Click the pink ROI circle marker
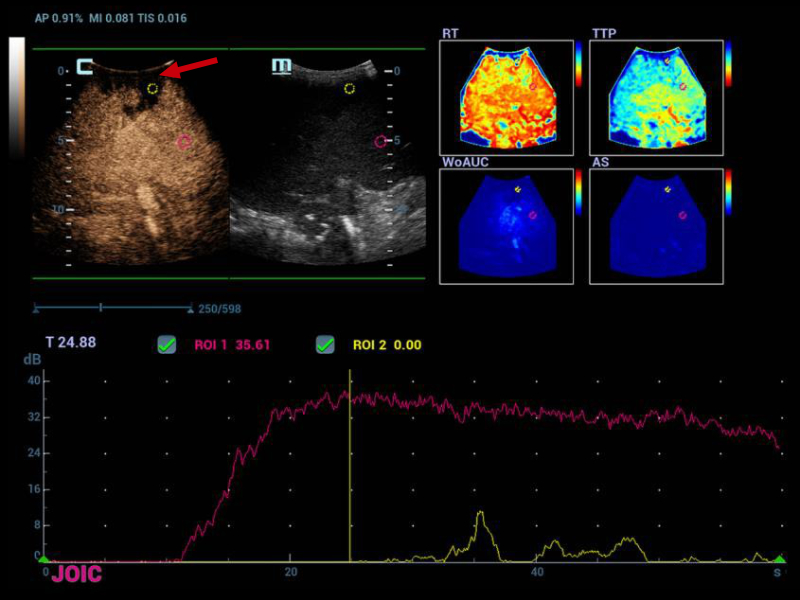Image resolution: width=800 pixels, height=600 pixels. [184, 143]
